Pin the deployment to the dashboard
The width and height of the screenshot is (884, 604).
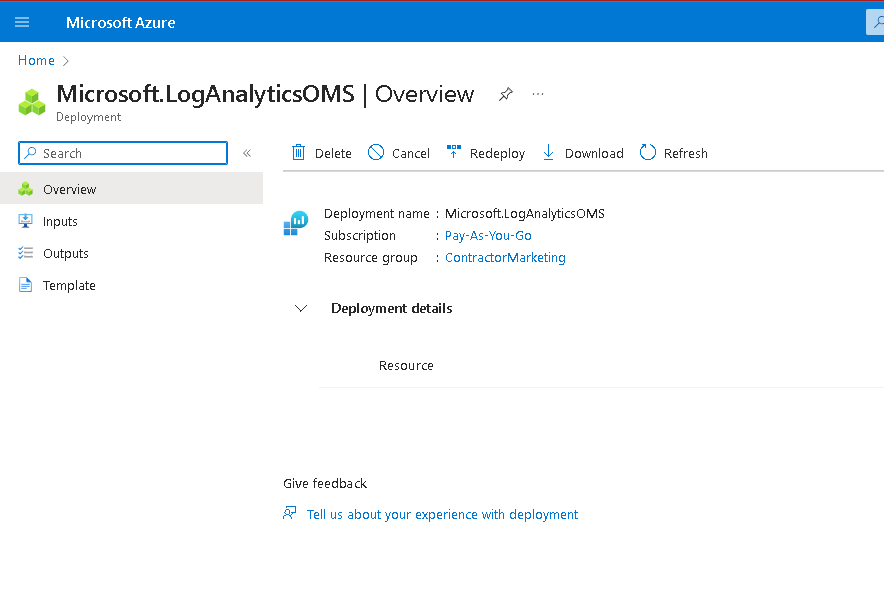click(506, 94)
